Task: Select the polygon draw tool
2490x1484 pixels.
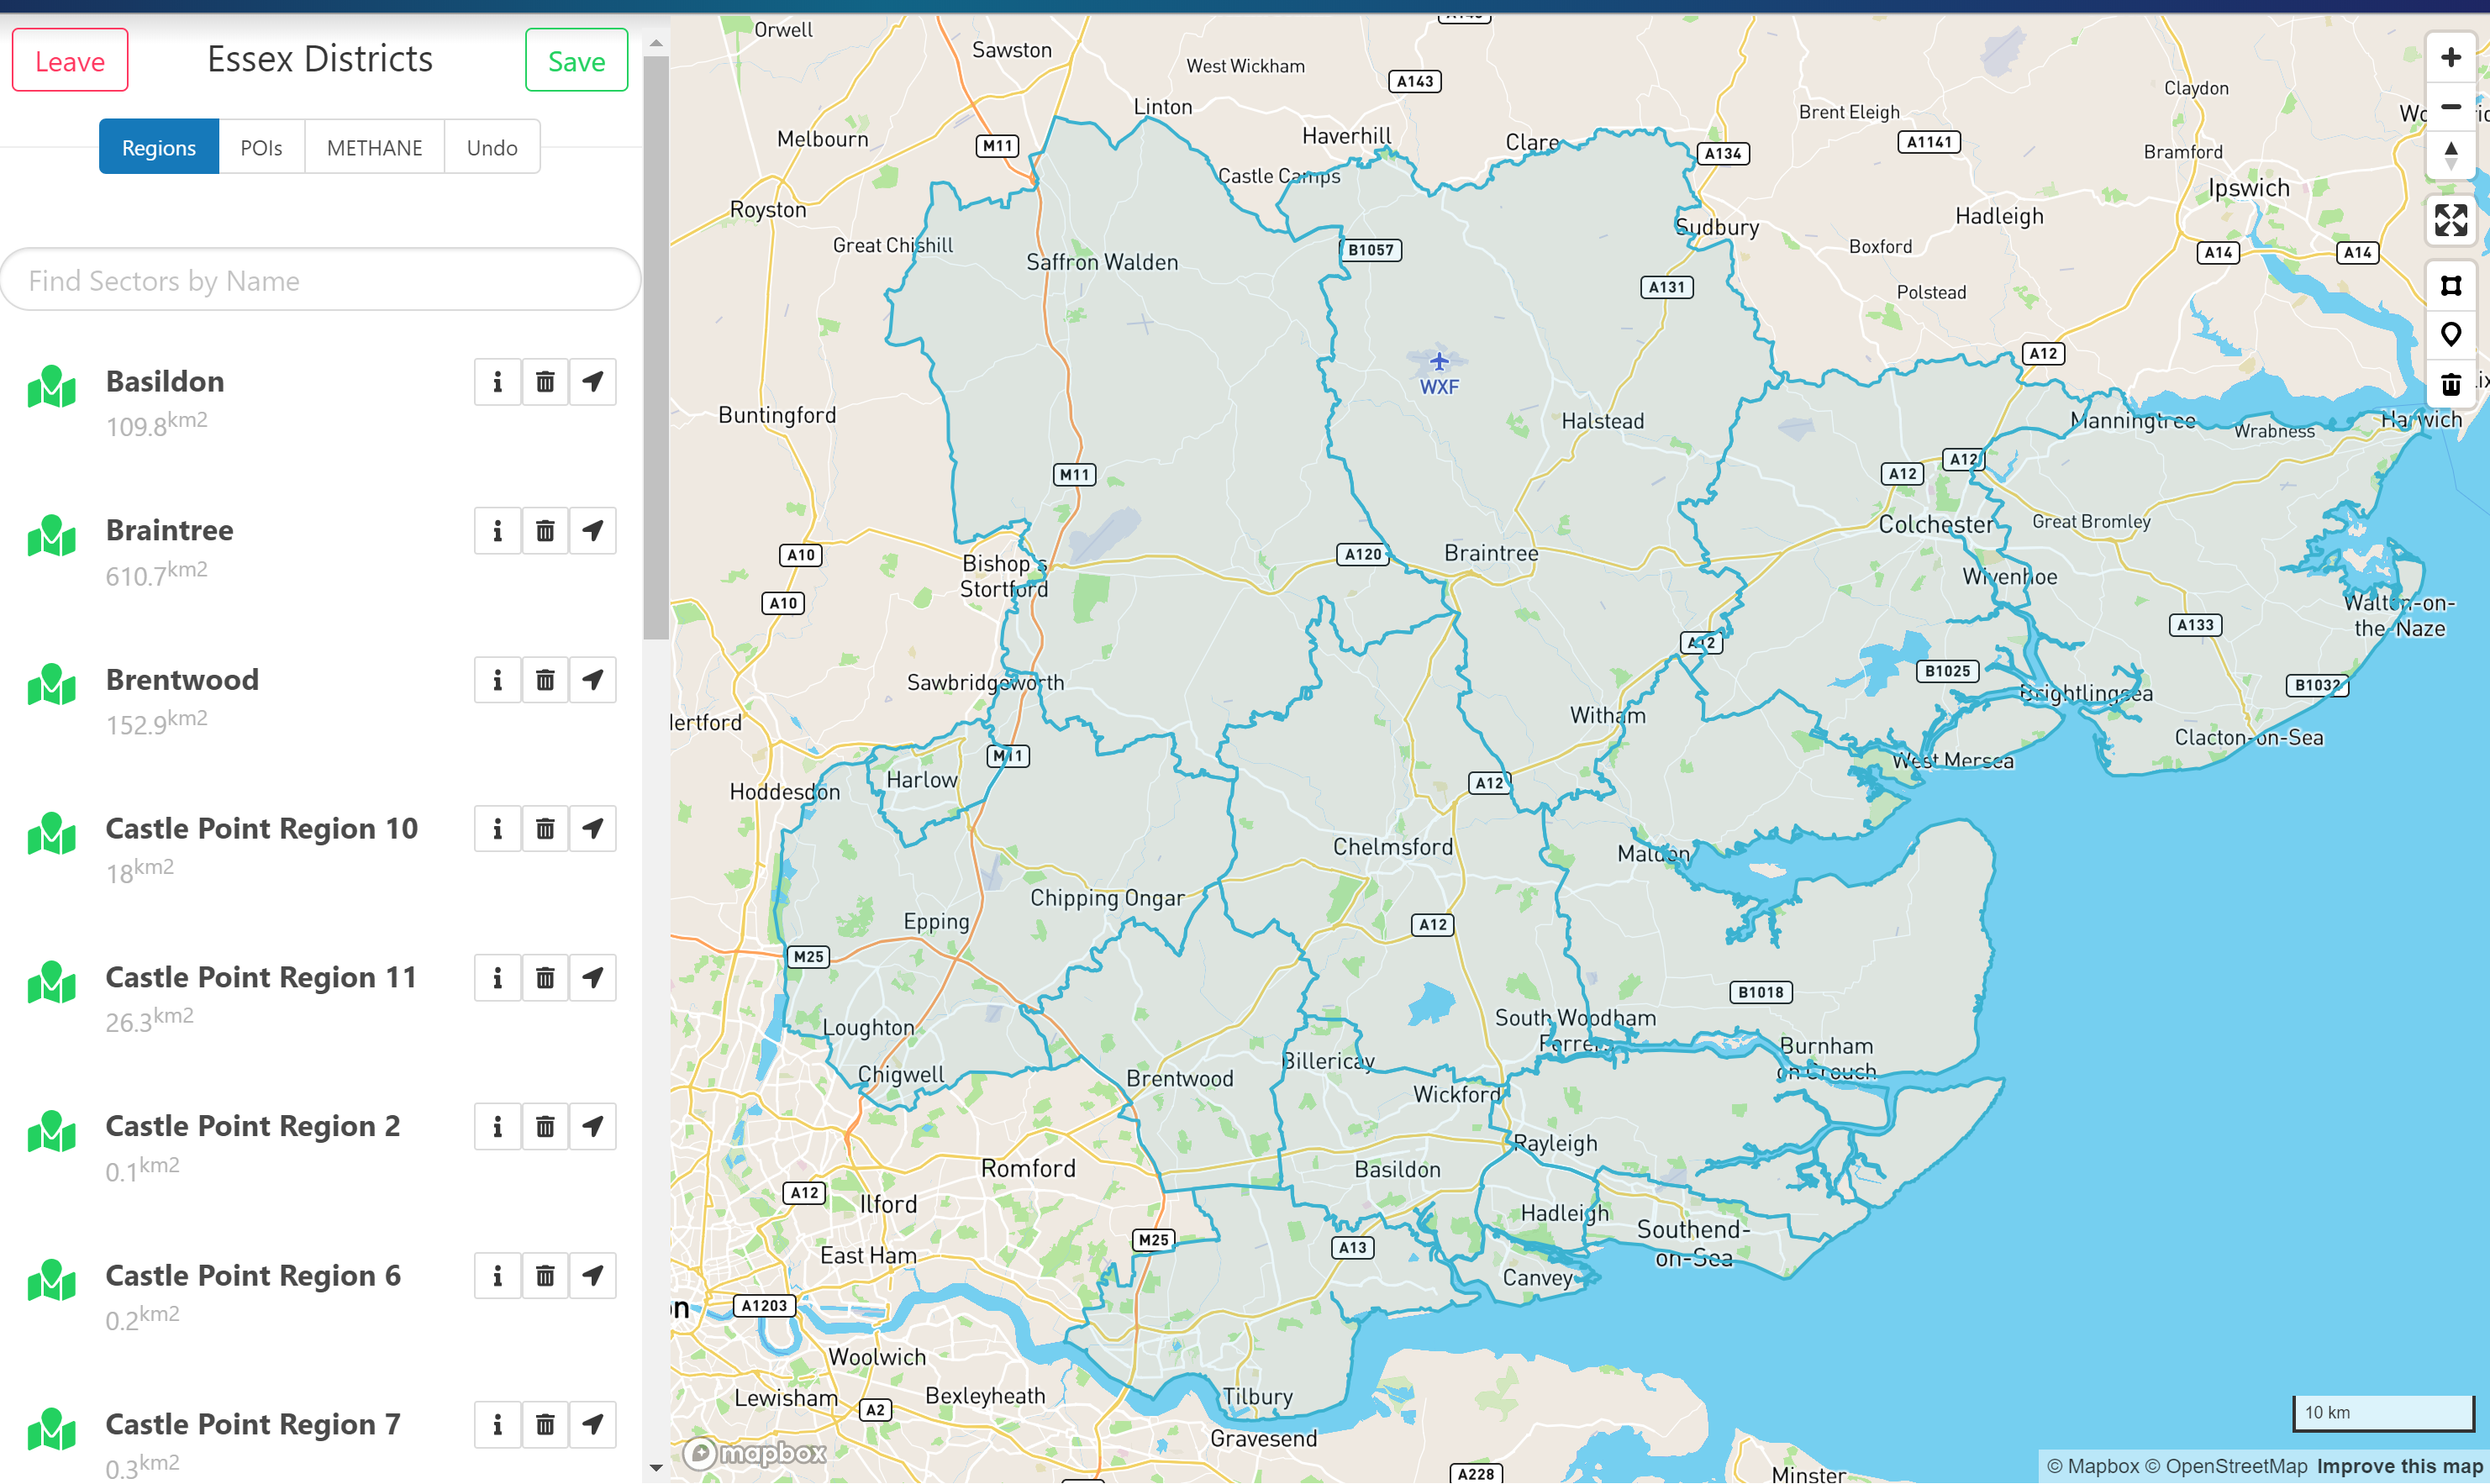Action: coord(2450,286)
